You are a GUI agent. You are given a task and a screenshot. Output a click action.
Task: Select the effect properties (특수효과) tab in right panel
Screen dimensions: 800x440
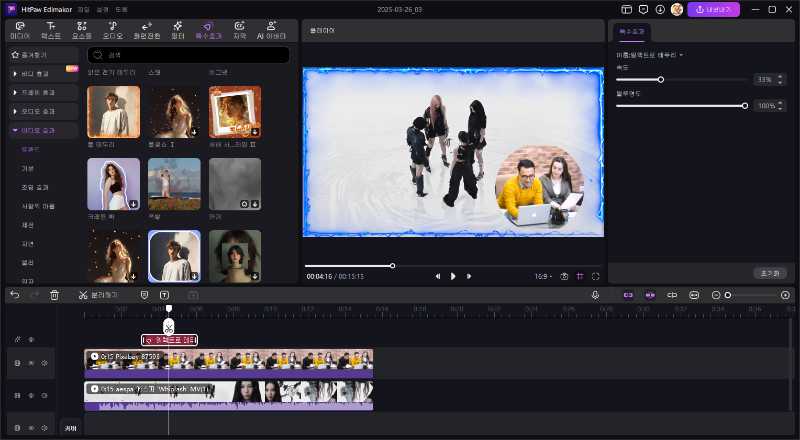point(632,32)
